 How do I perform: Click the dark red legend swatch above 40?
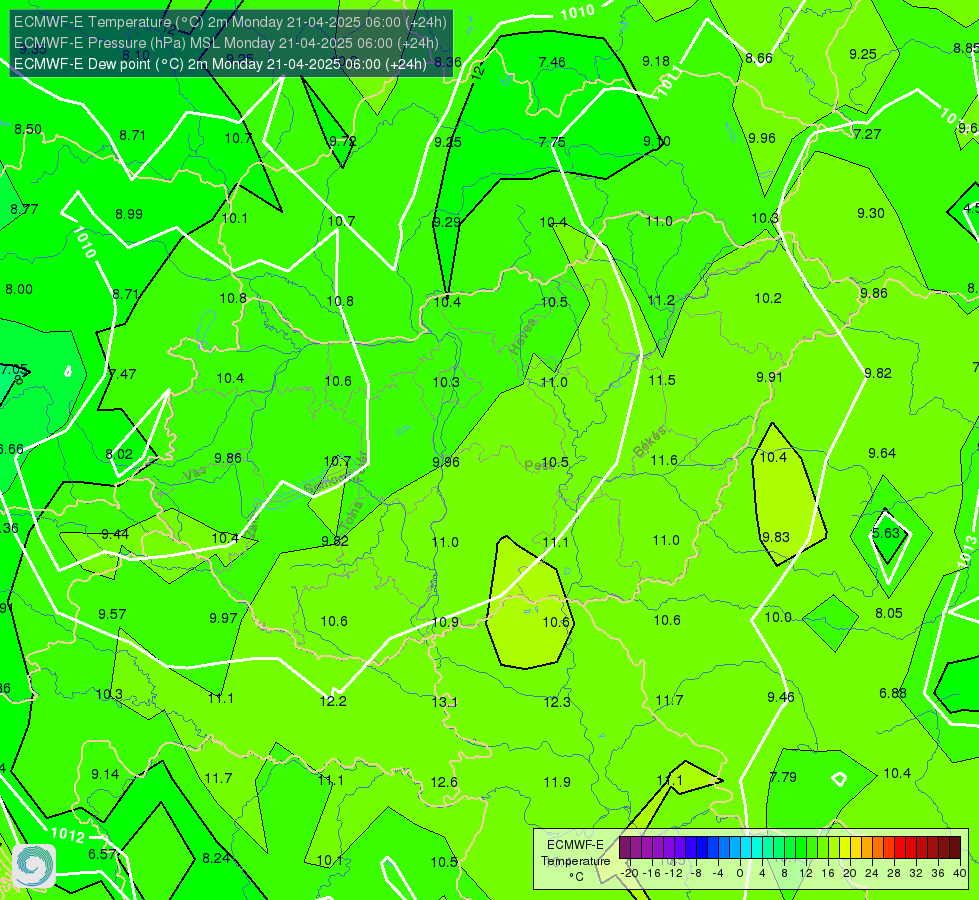click(955, 848)
